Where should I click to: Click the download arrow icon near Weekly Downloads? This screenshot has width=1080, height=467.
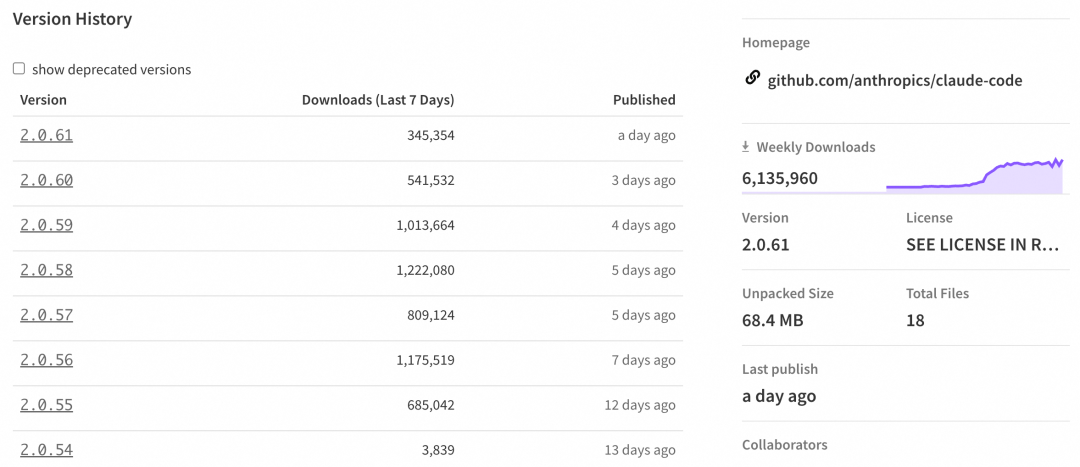coord(745,147)
